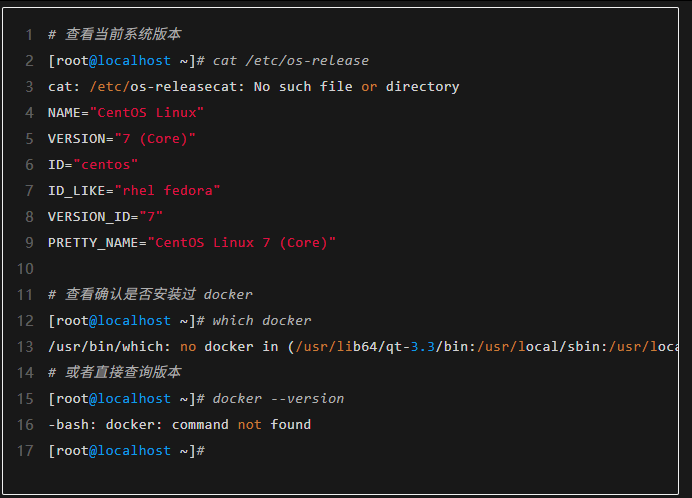Click the comment 或者直接查询版本
The image size is (692, 498).
114,373
